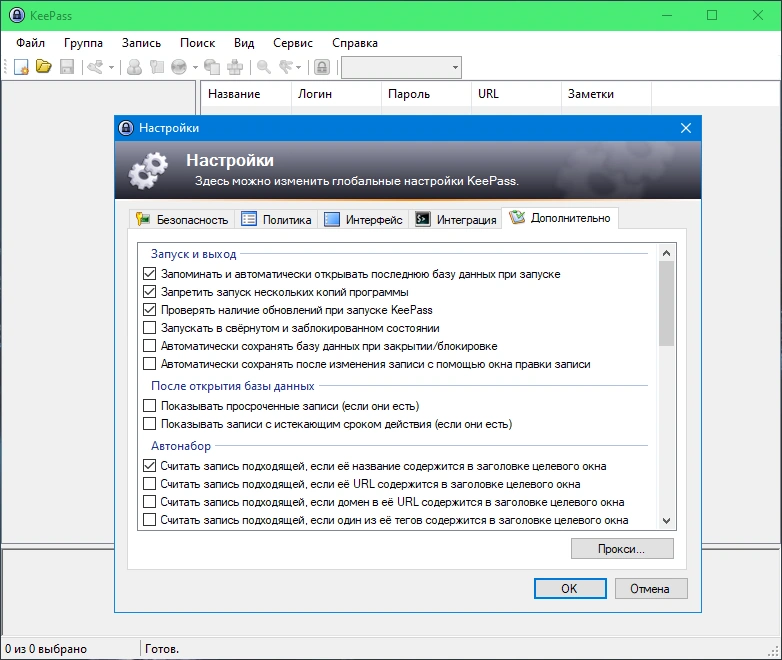
Task: Switch to the Интерфейс tab
Action: [363, 220]
